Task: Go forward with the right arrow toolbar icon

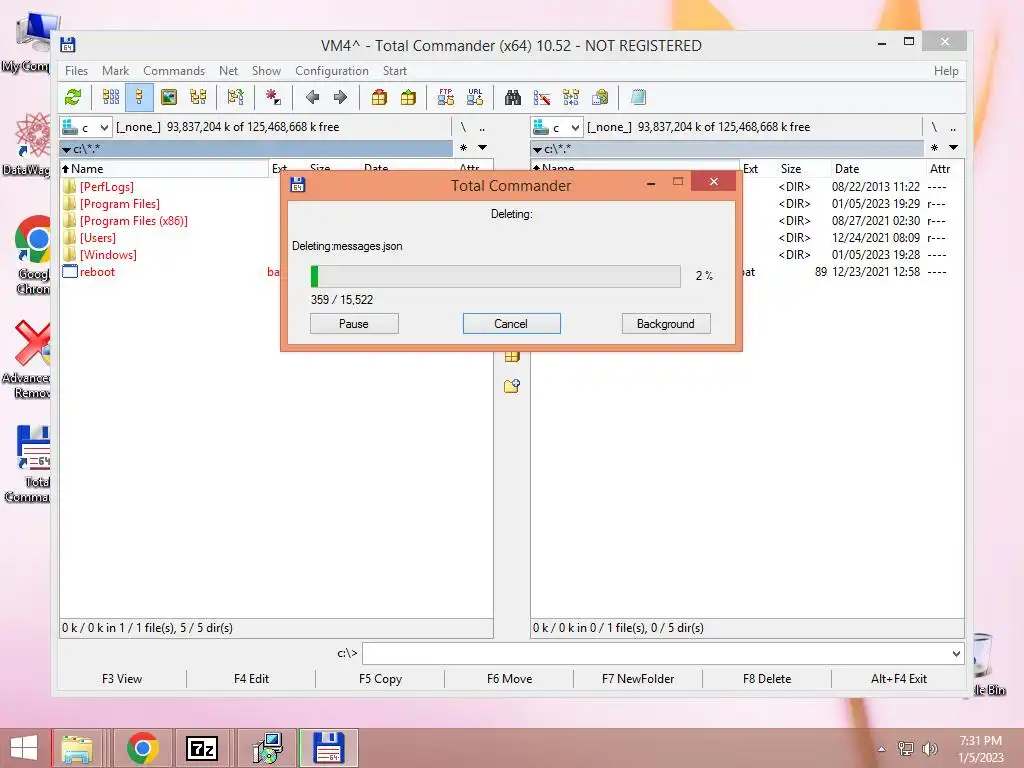Action: [340, 98]
